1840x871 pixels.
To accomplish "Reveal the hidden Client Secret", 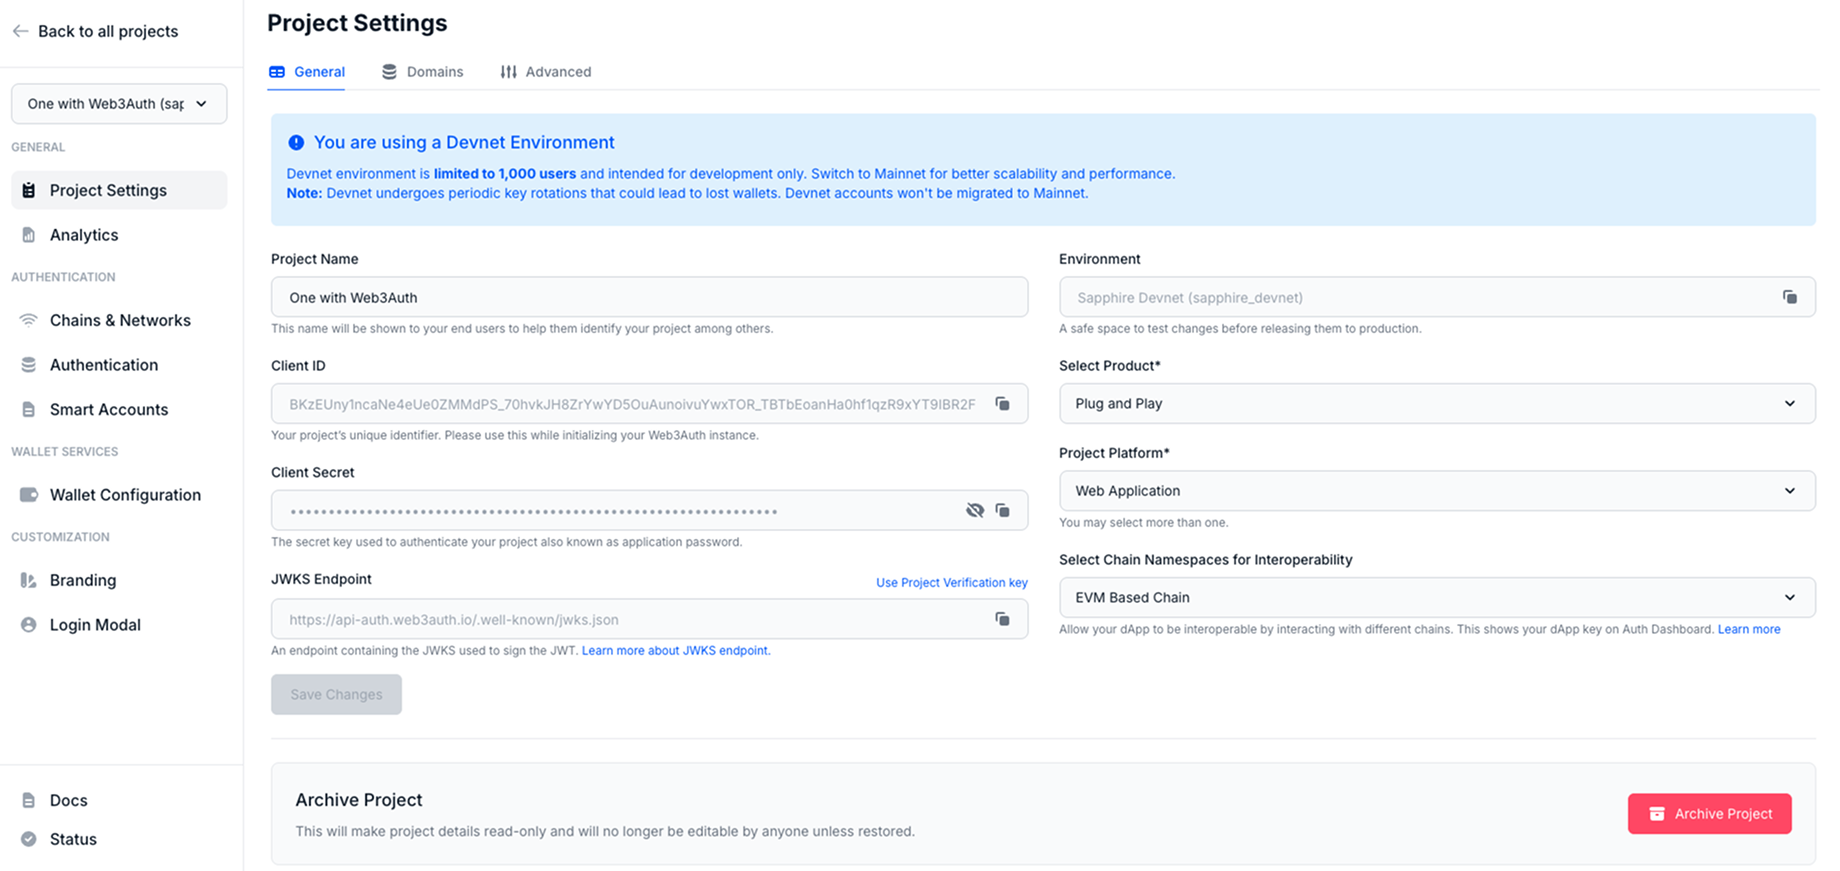I will point(975,510).
